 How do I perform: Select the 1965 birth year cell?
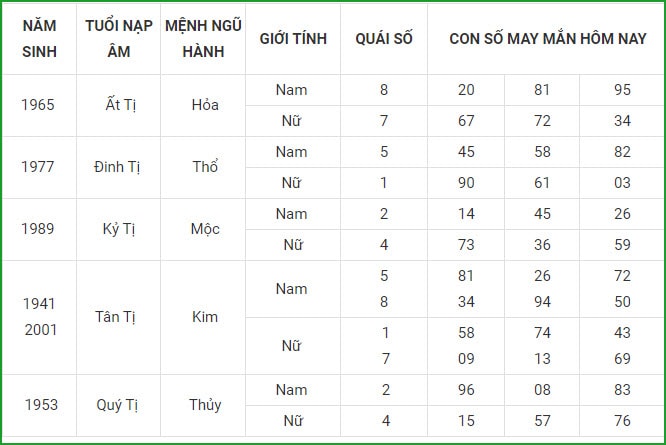point(38,105)
